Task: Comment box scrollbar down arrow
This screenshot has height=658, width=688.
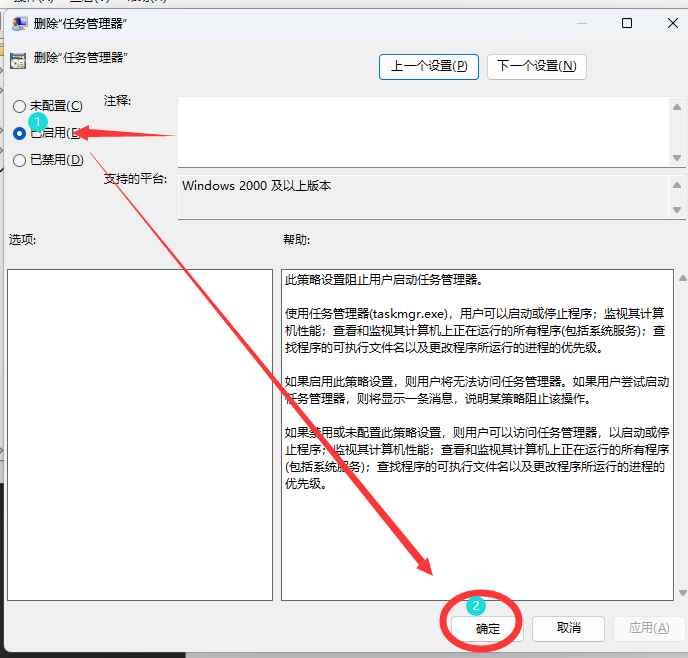Action: [677, 157]
